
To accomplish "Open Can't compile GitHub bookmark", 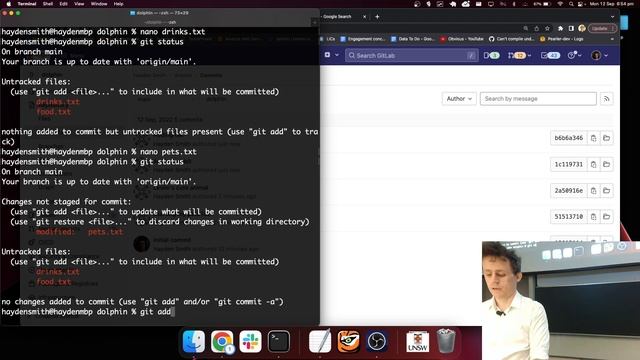I will click(511, 39).
